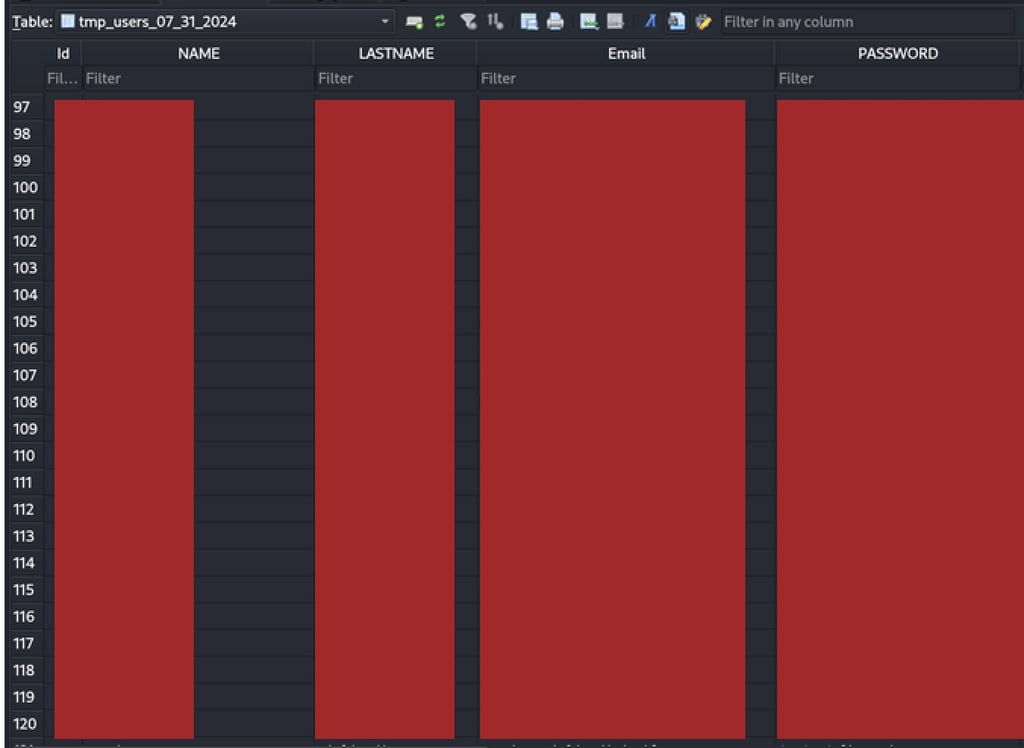Select row 120 header
This screenshot has width=1024, height=748.
pos(26,723)
